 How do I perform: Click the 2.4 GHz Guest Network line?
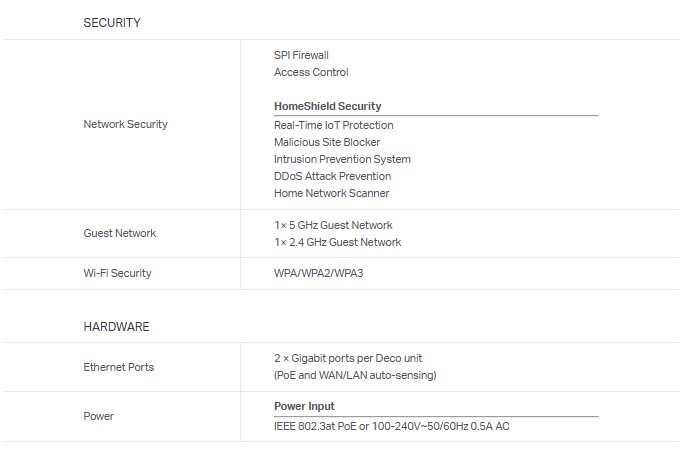pos(337,242)
